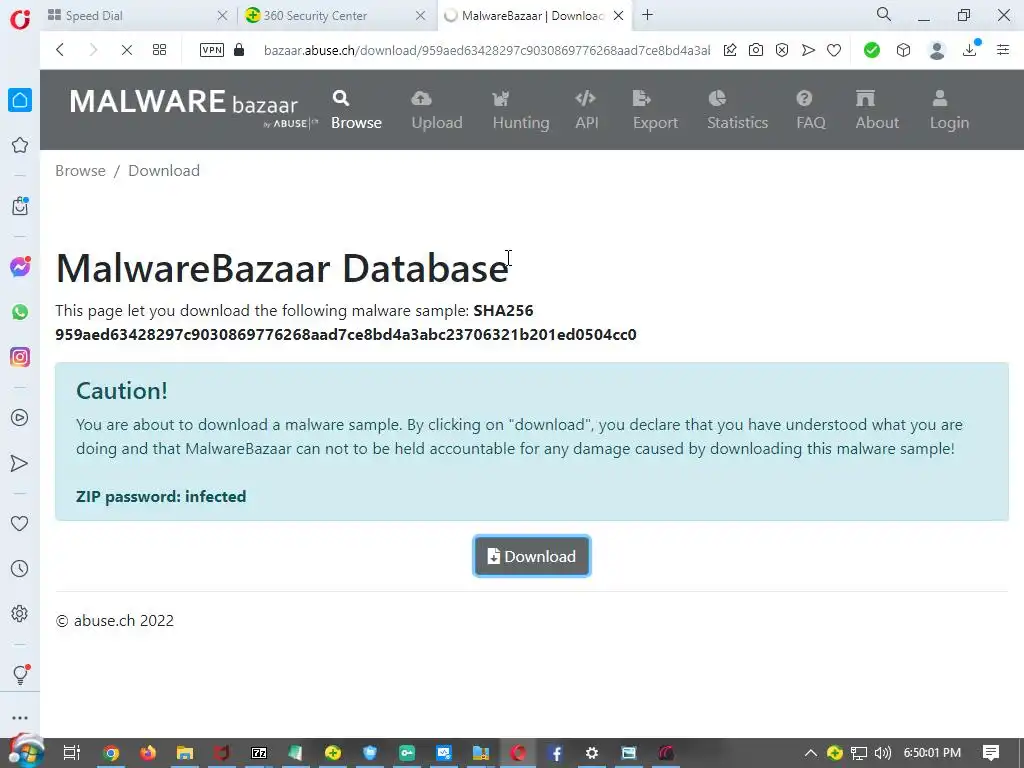The width and height of the screenshot is (1024, 768).
Task: Open the Export page
Action: pyautogui.click(x=655, y=110)
